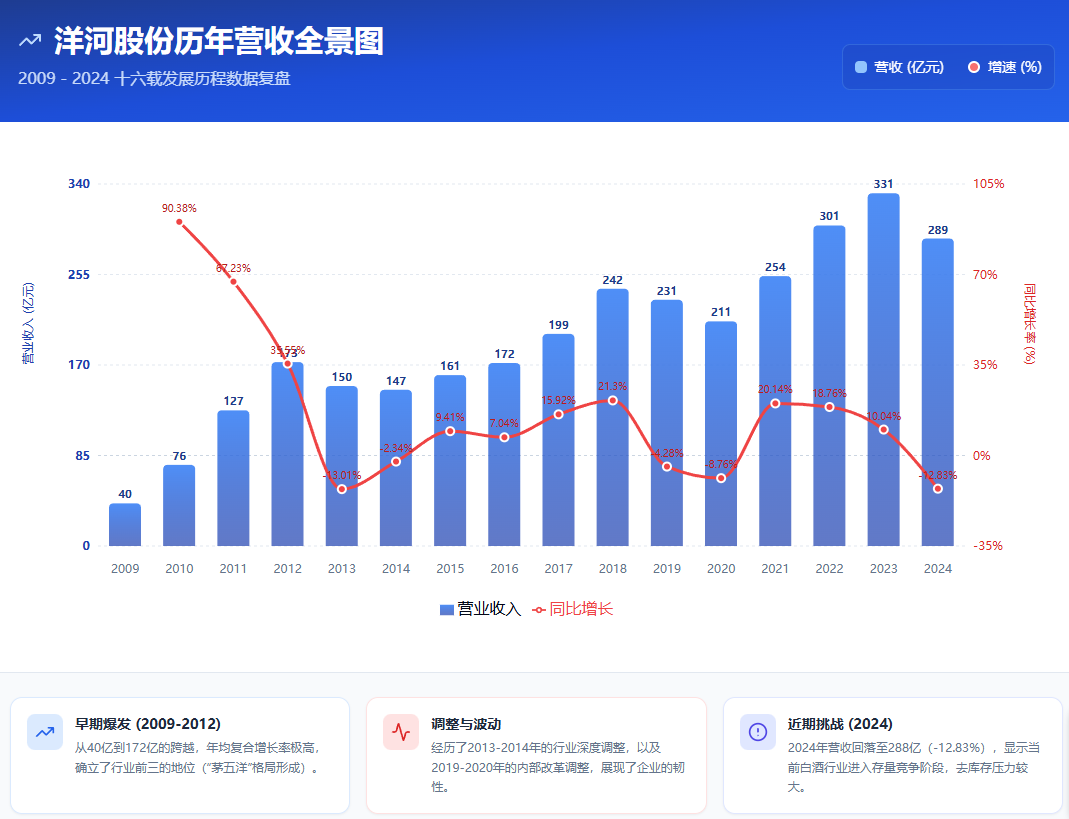Toggle the 同比增长 line in chart legend
This screenshot has width=1069, height=819.
[580, 609]
